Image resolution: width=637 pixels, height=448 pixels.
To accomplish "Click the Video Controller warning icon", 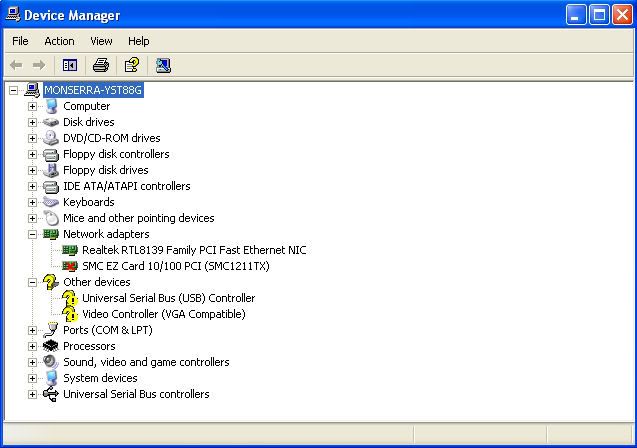I will pyautogui.click(x=70, y=314).
